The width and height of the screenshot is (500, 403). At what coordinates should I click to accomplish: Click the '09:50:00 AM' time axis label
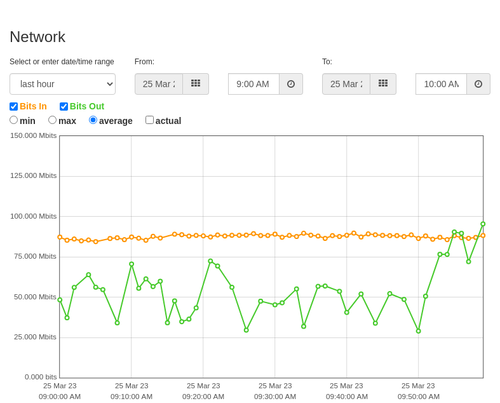418,397
